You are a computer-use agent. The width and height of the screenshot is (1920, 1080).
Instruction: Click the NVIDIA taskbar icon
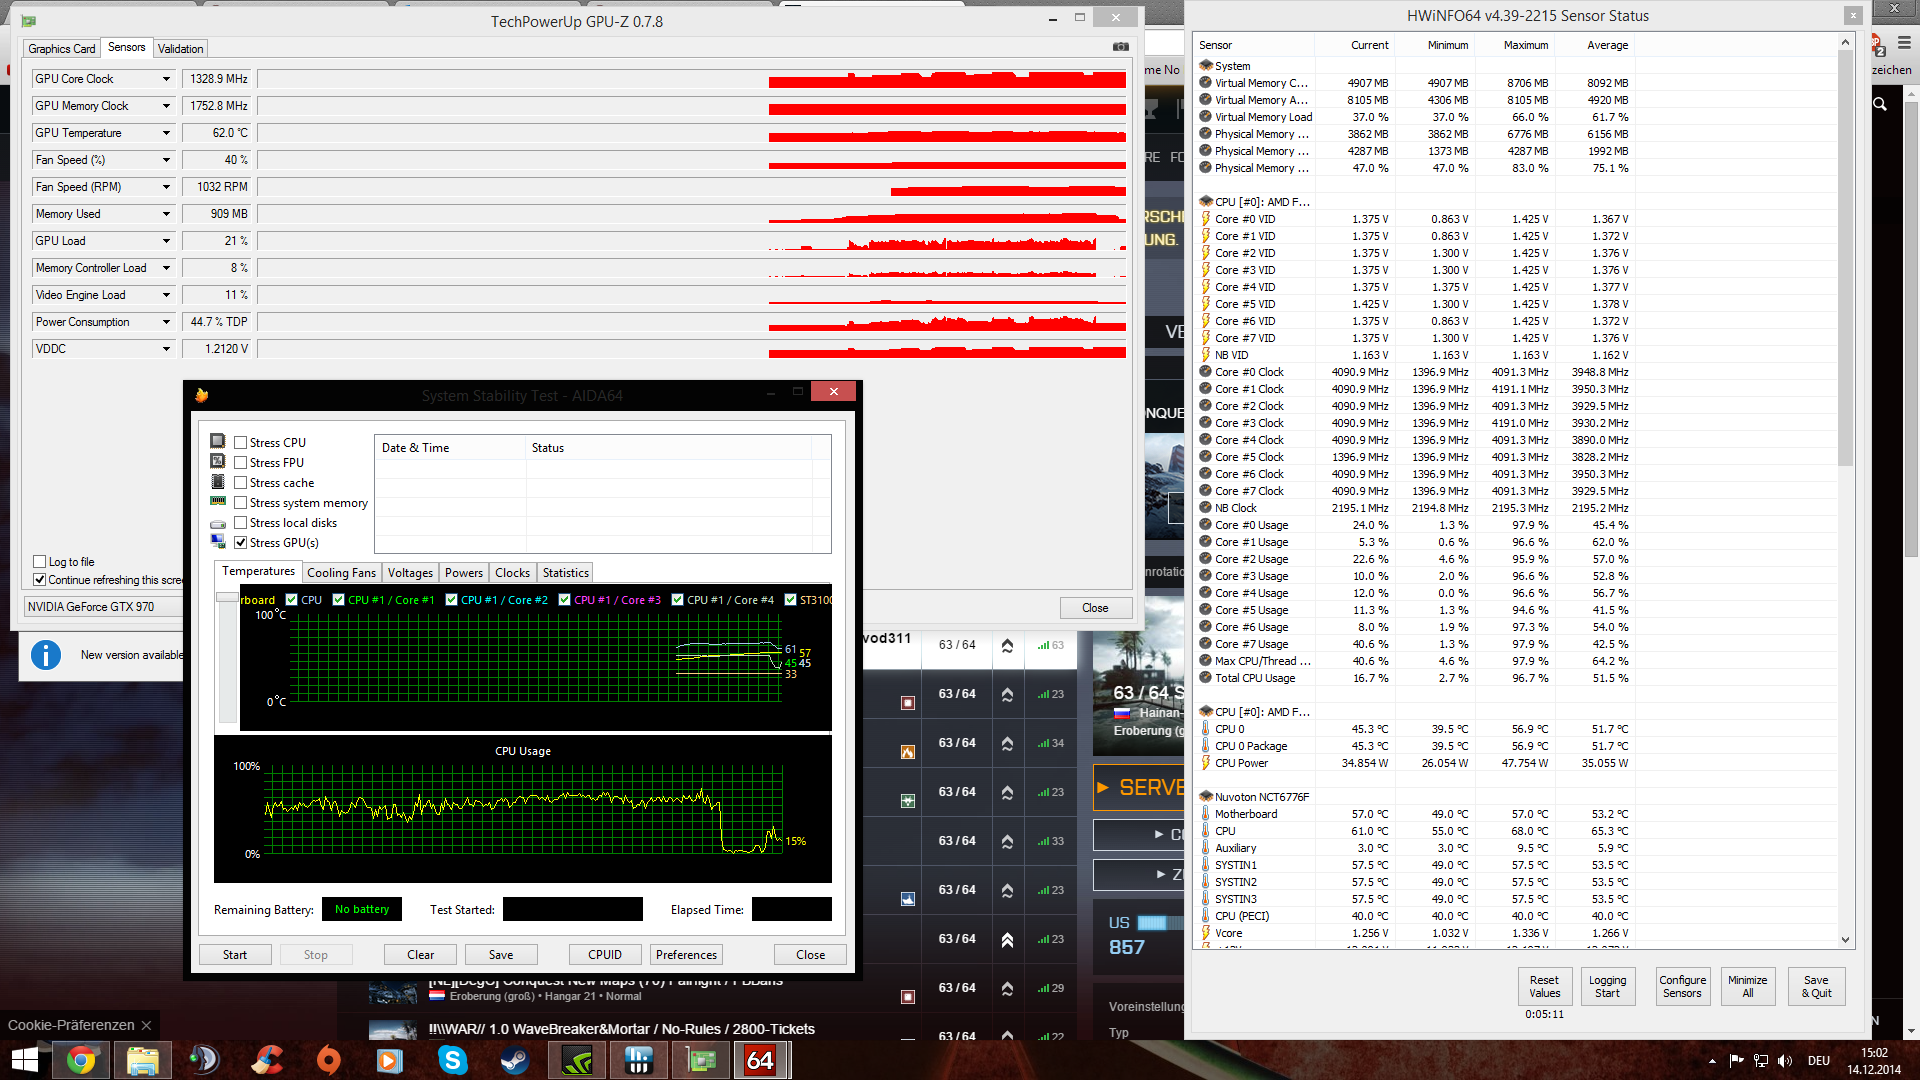click(x=577, y=1060)
